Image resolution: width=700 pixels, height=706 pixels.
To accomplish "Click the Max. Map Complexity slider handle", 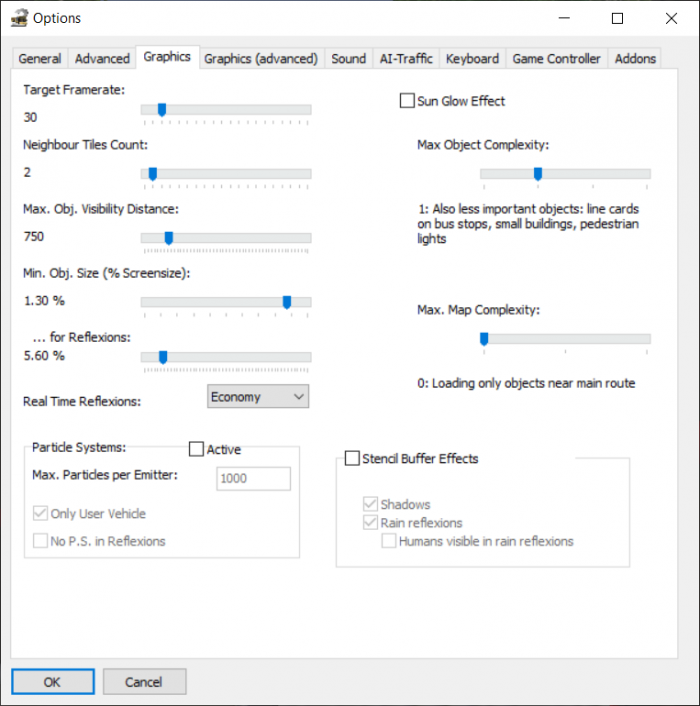I will pos(484,339).
